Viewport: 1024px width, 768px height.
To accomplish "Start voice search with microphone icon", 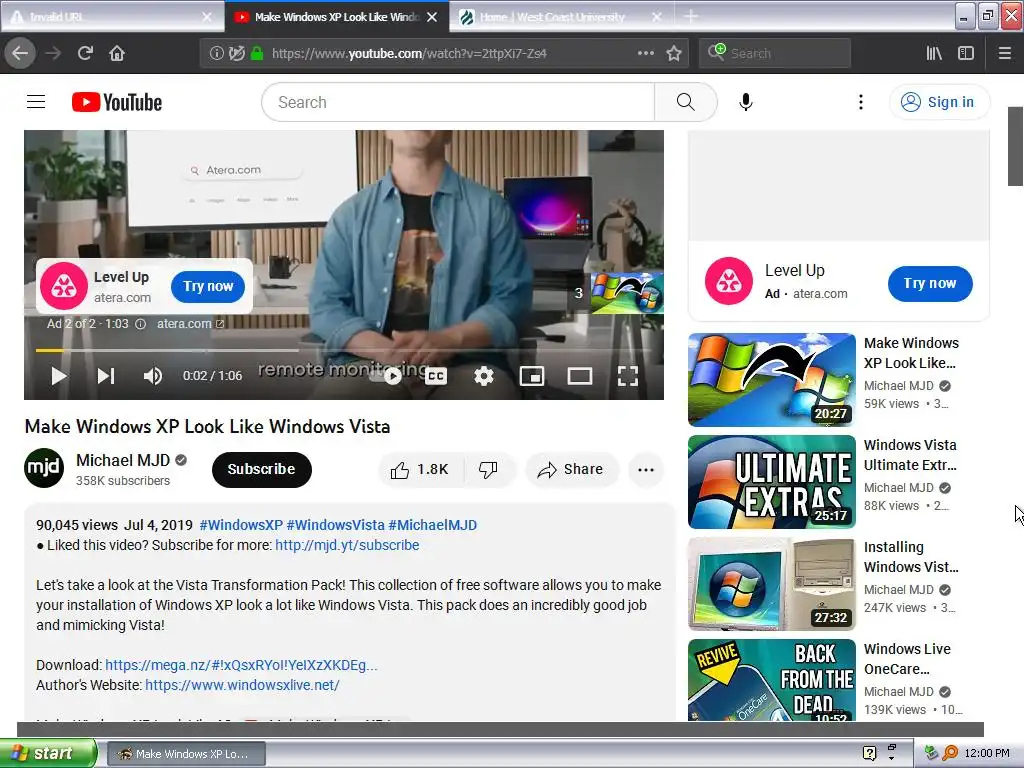I will (746, 102).
